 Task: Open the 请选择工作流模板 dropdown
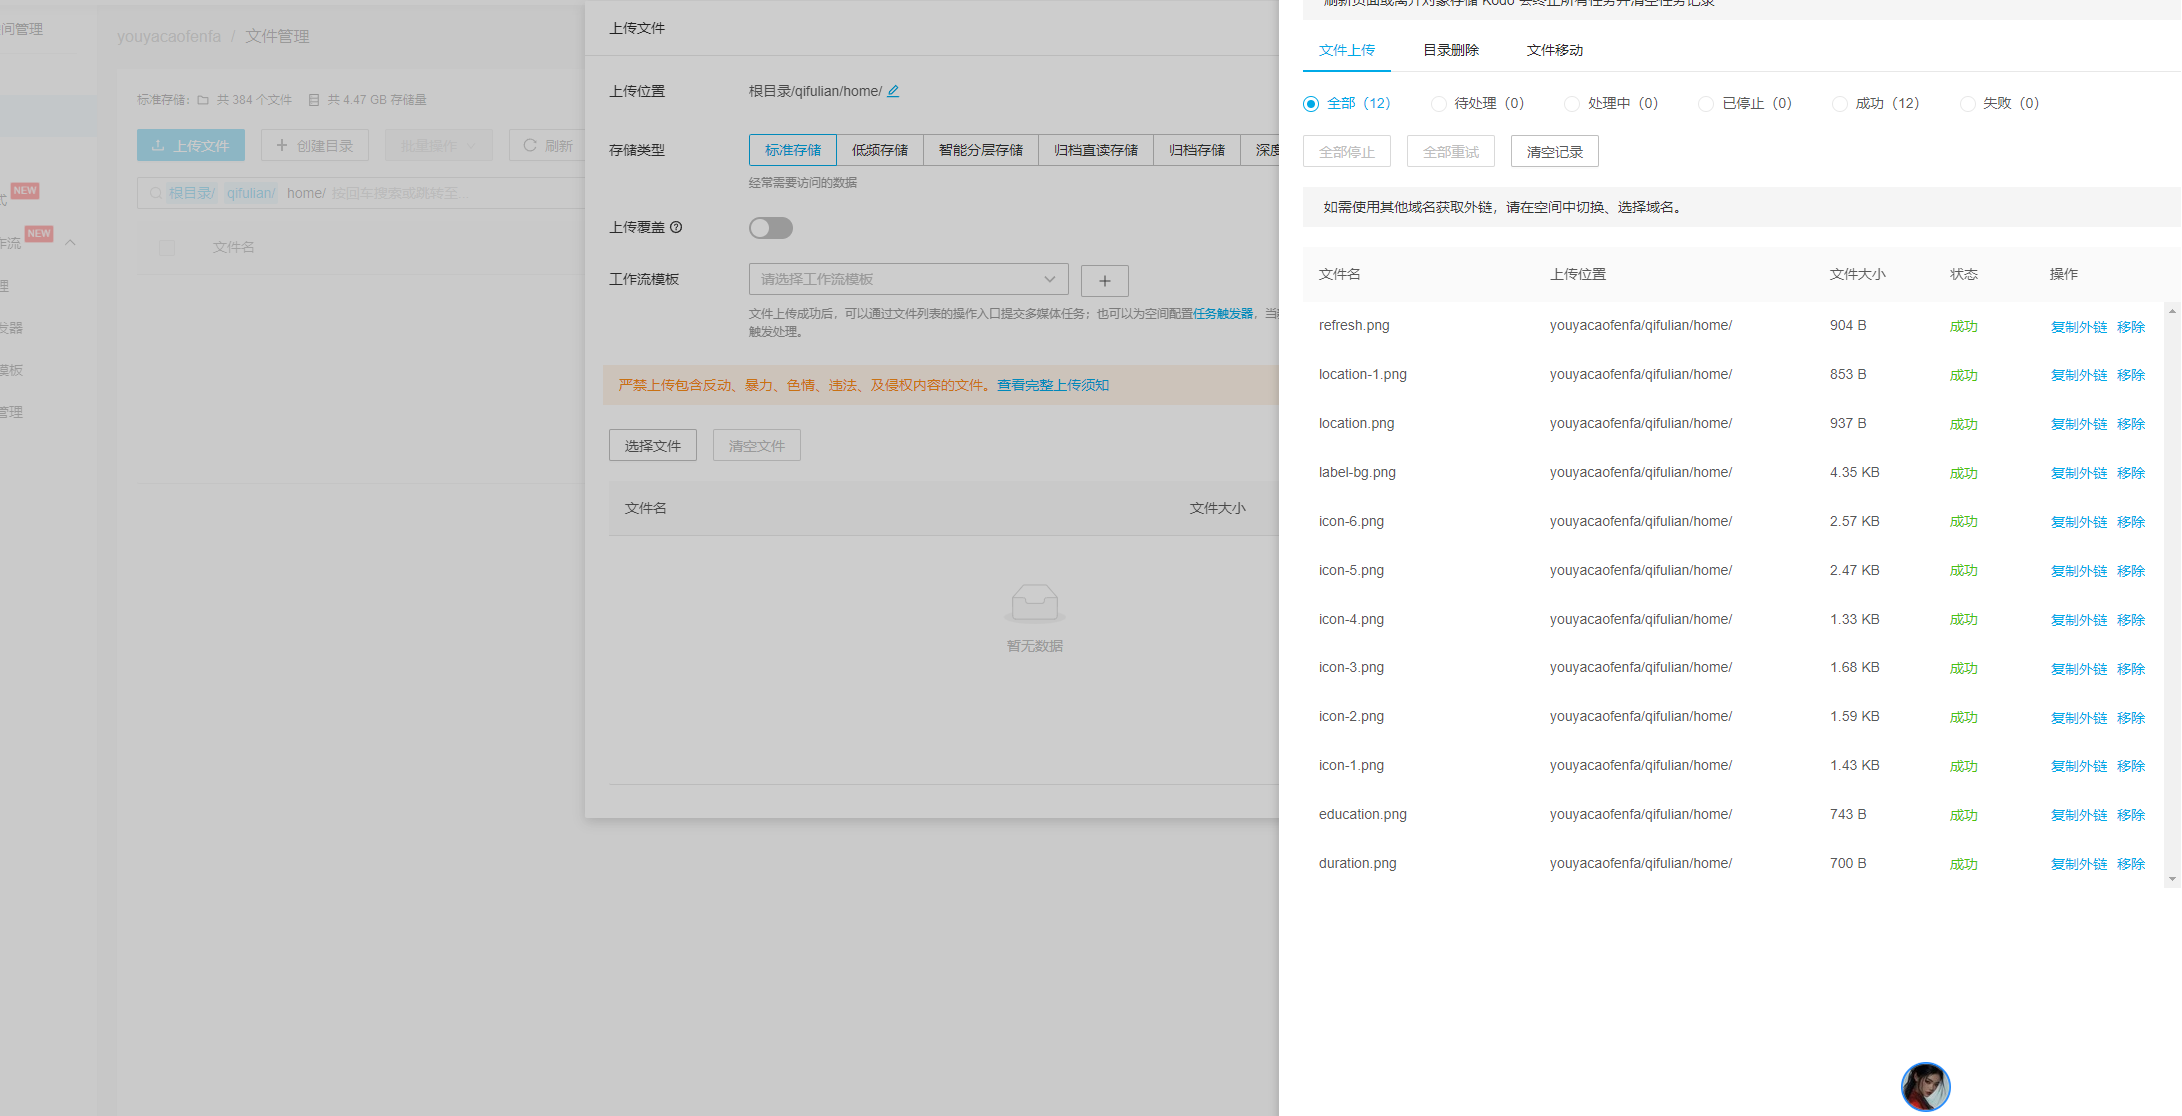coord(907,279)
